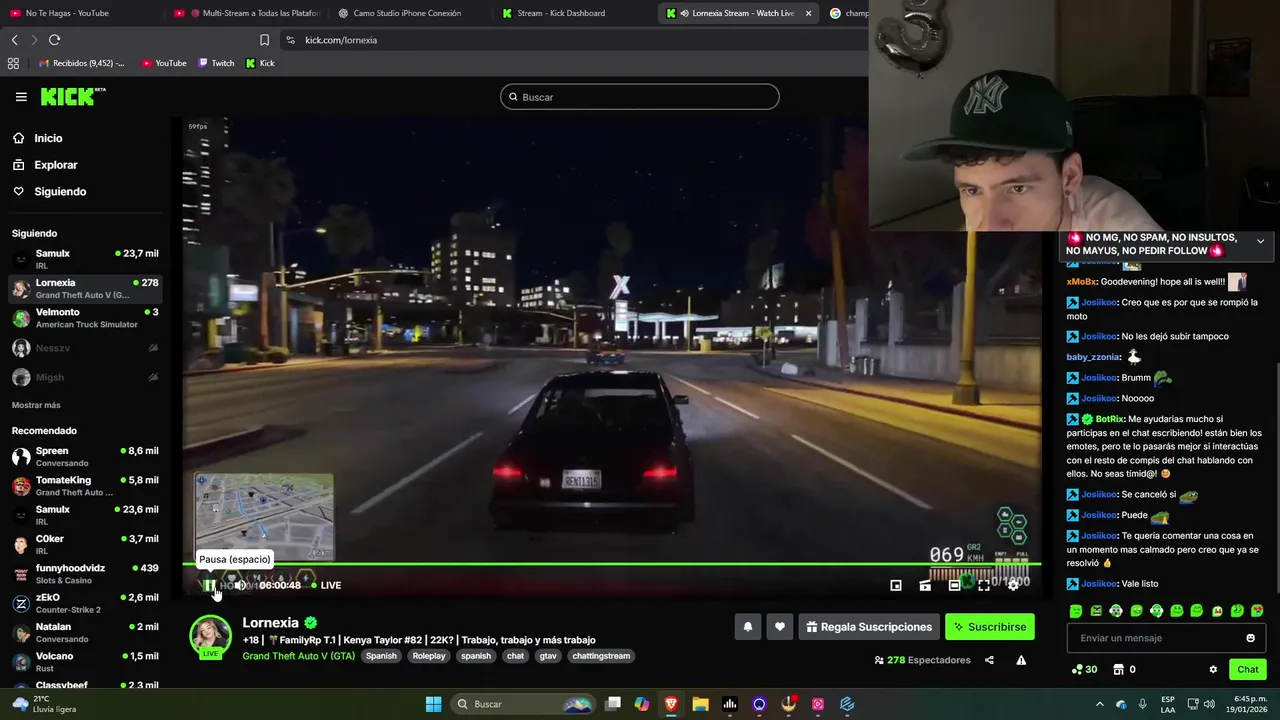This screenshot has height=720, width=1280.
Task: Pause the Lornexia stream video
Action: click(209, 585)
